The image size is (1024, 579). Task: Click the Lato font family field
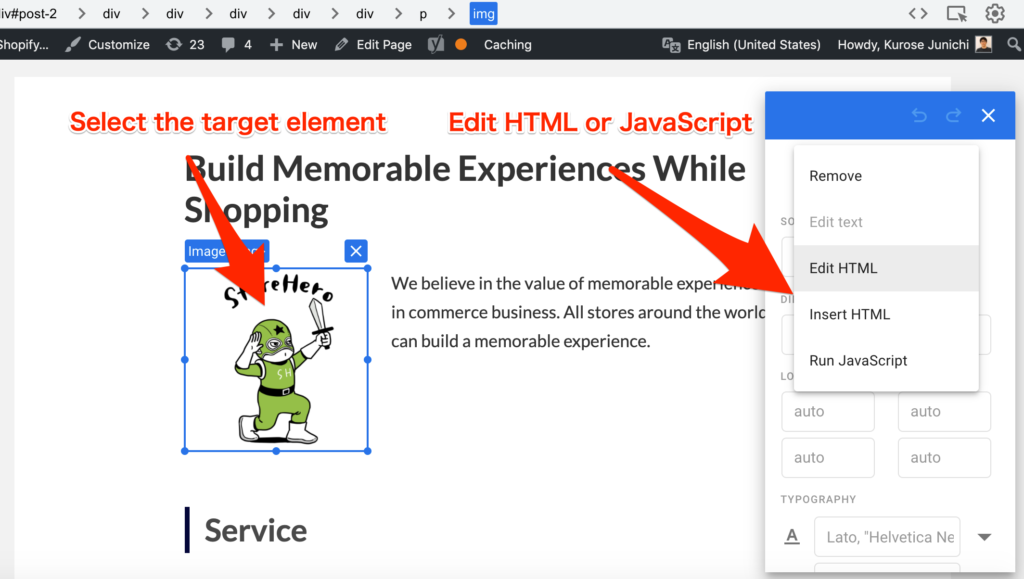click(887, 537)
